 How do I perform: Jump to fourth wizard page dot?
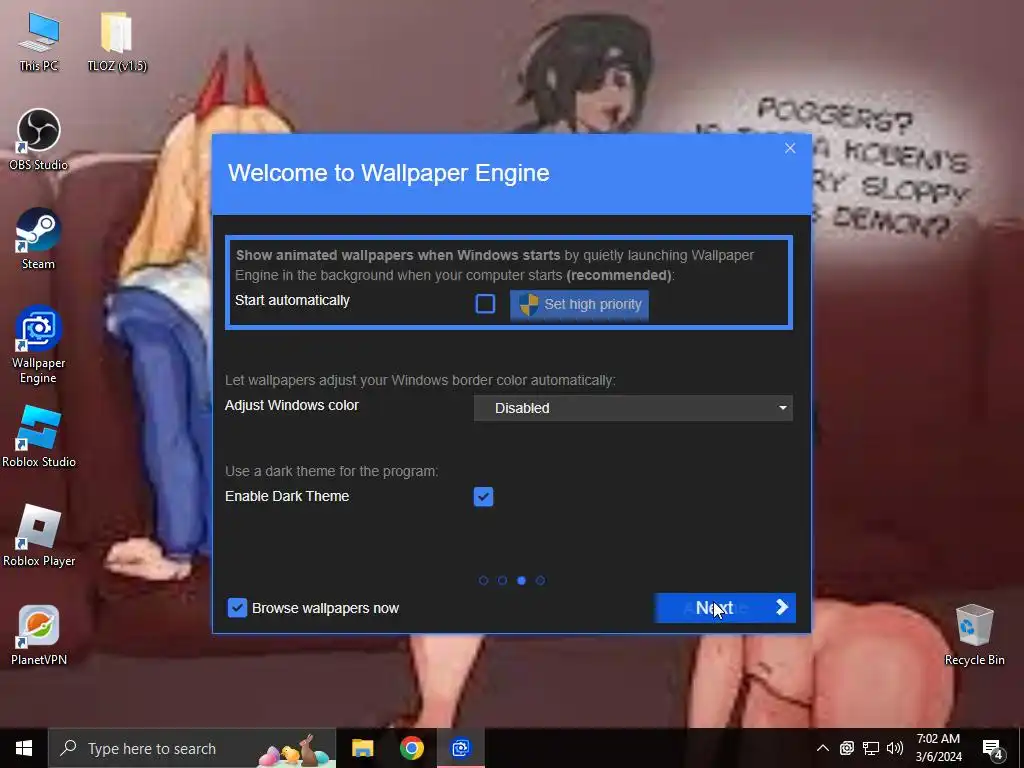(x=540, y=581)
